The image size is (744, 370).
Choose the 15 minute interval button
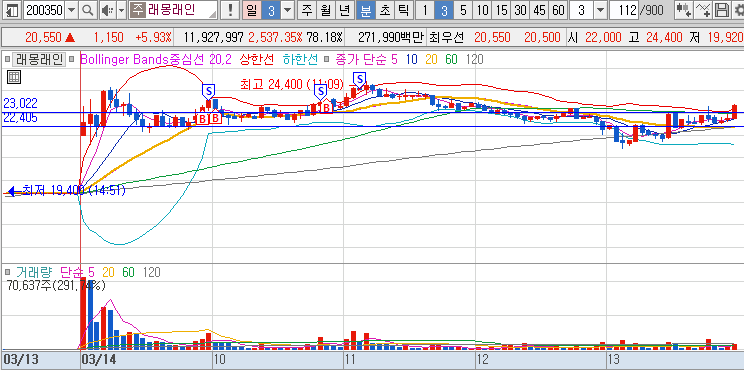[x=501, y=10]
